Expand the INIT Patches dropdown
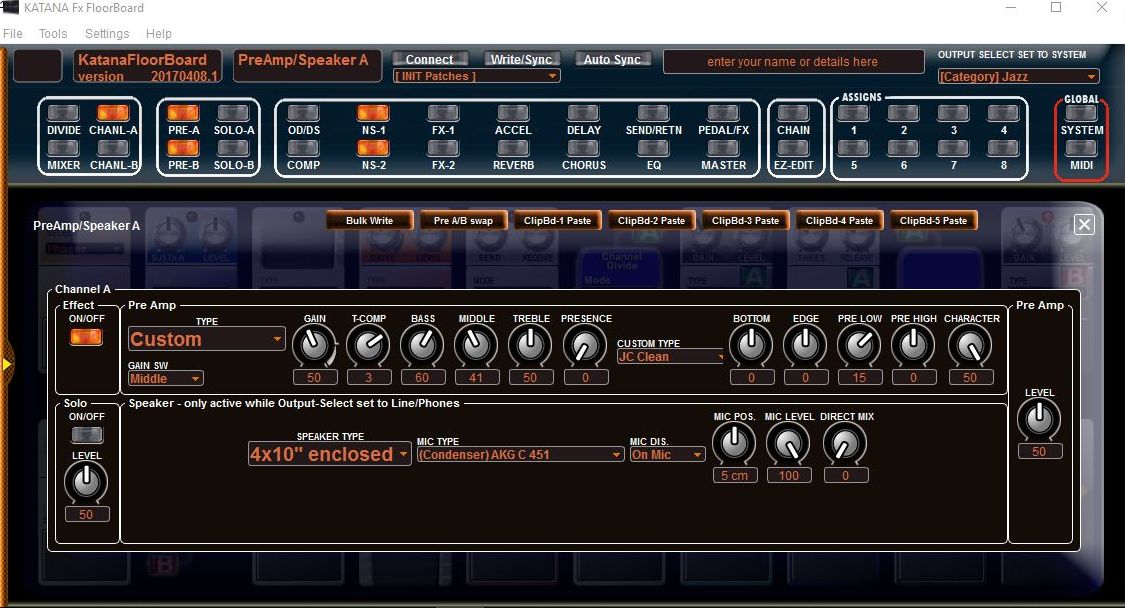This screenshot has height=608, width=1125. (x=476, y=76)
